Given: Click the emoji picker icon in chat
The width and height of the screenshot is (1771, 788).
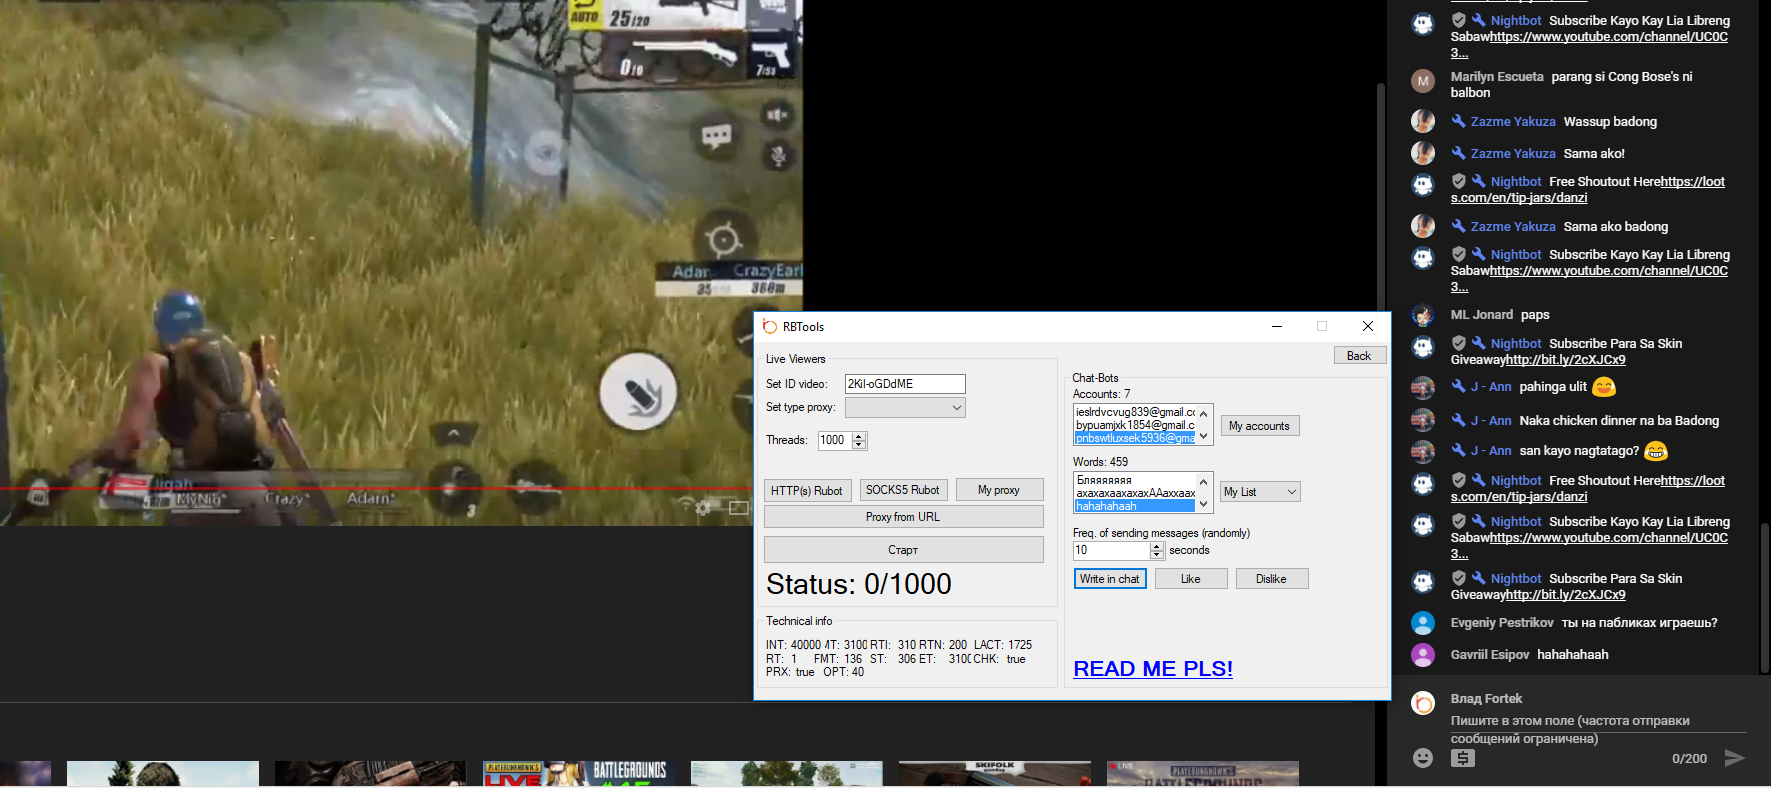Looking at the screenshot, I should tap(1422, 758).
